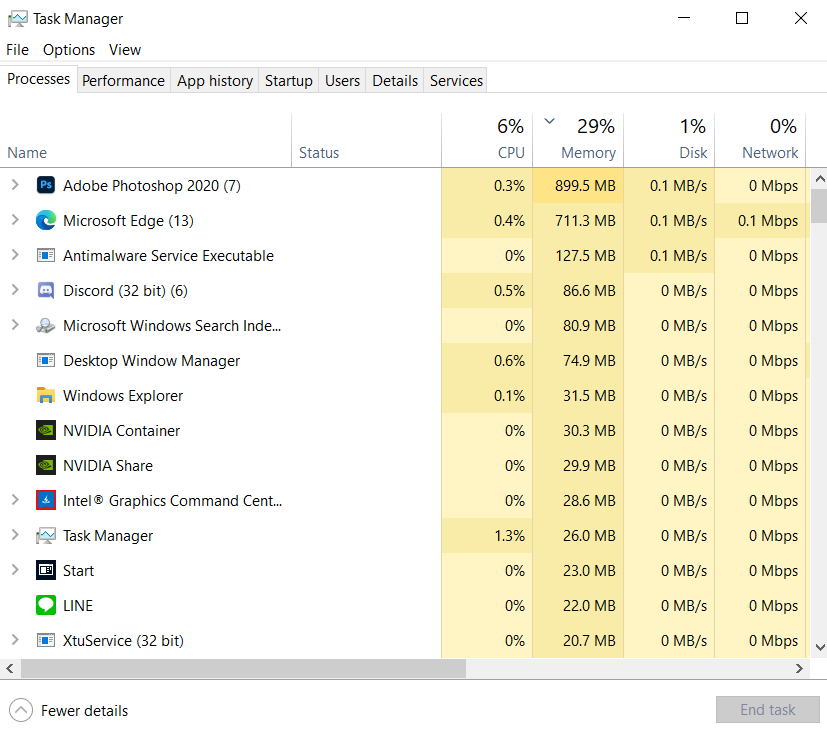Click the horizontal scrollbar thumb
Image resolution: width=827 pixels, height=738 pixels.
tap(243, 668)
